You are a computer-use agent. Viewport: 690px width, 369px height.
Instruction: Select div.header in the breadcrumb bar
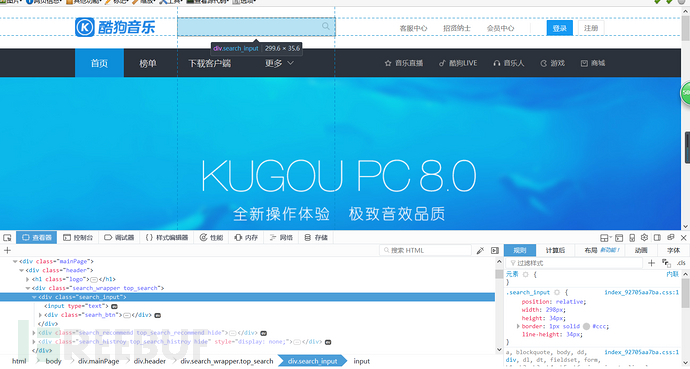[150, 361]
